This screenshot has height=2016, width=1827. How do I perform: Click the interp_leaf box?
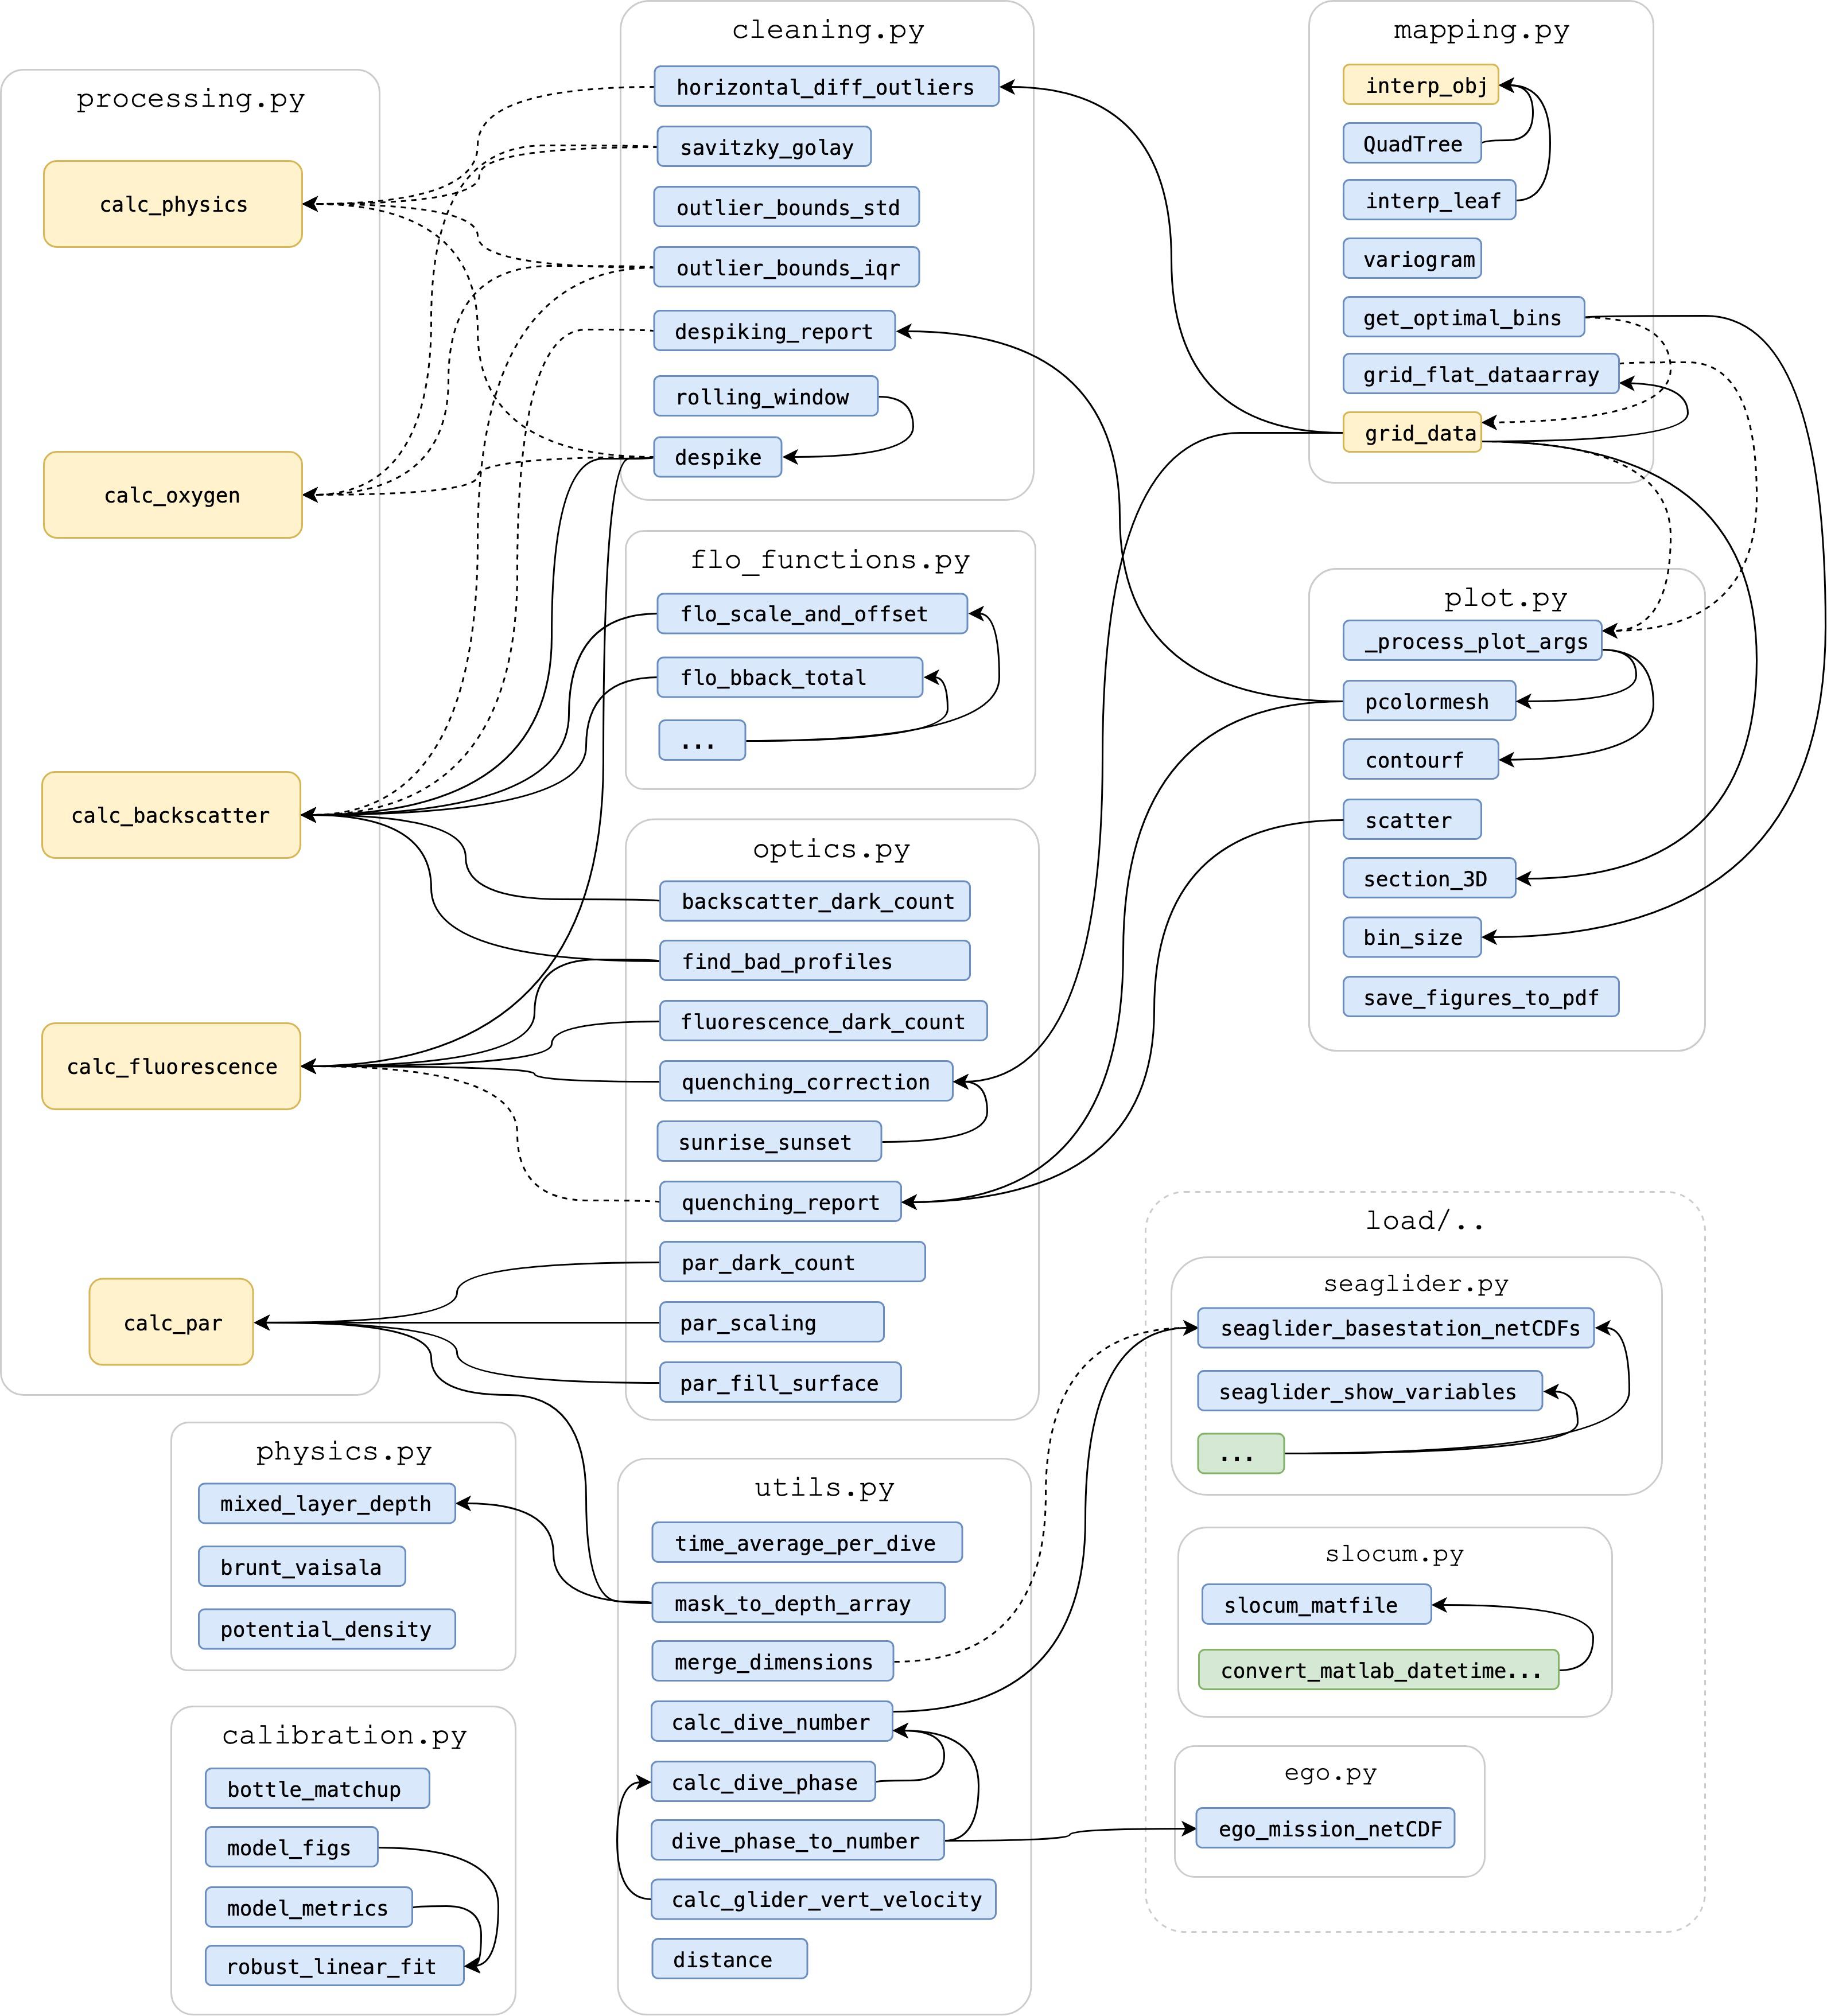1430,200
